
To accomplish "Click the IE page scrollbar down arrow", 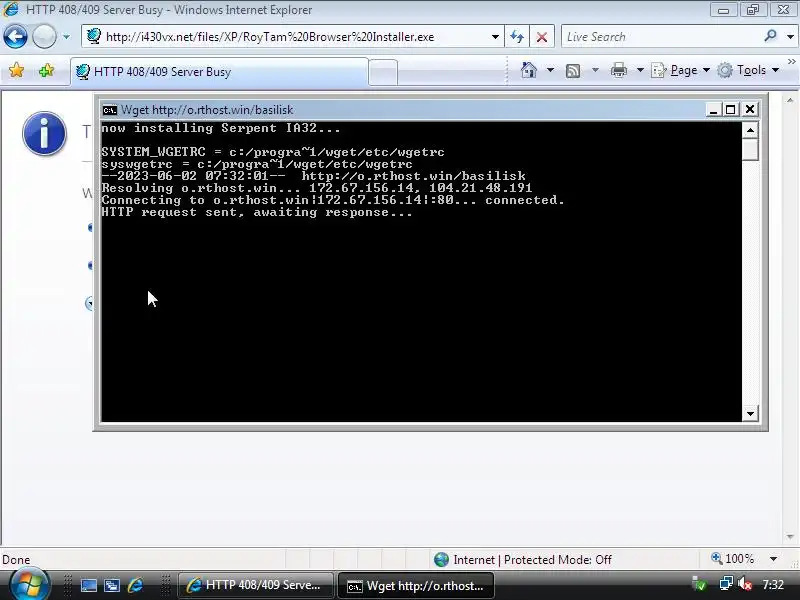I will [x=791, y=537].
